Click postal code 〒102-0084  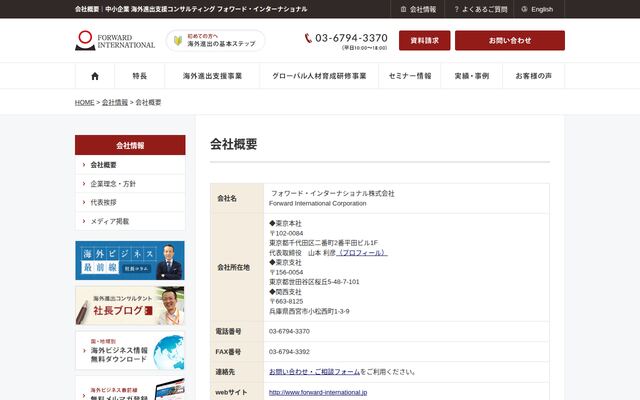click(x=286, y=233)
